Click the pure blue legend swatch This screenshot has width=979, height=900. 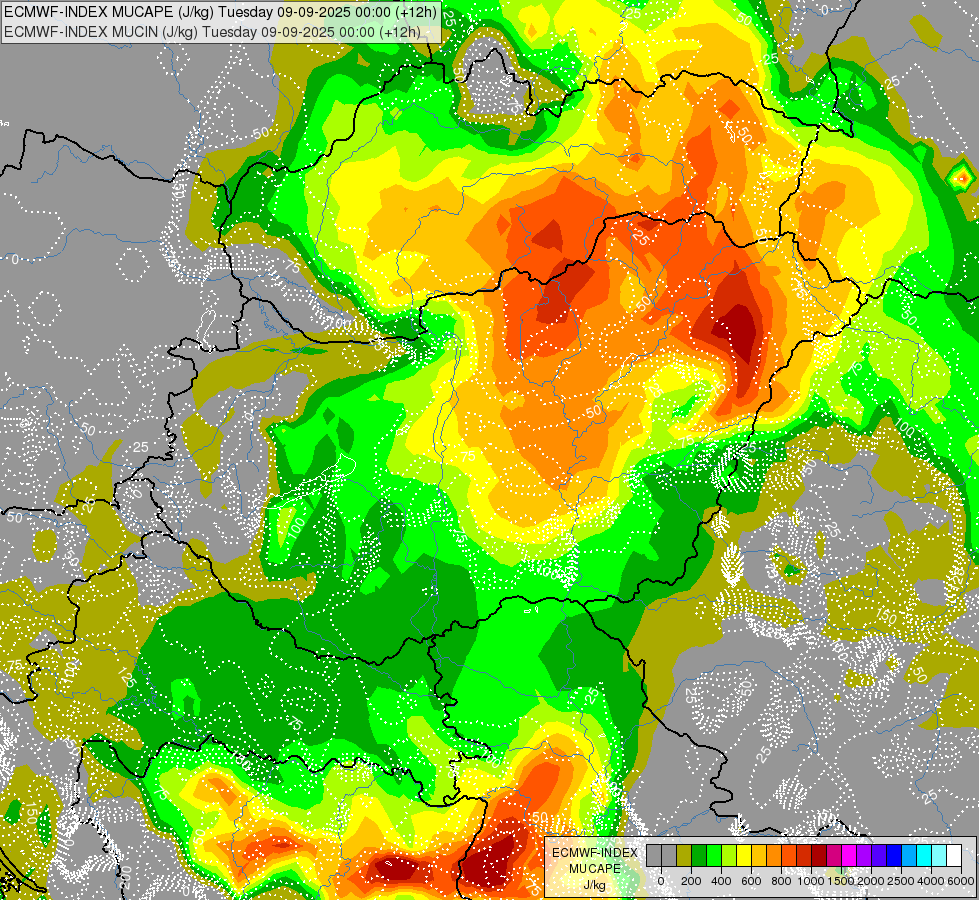click(894, 855)
